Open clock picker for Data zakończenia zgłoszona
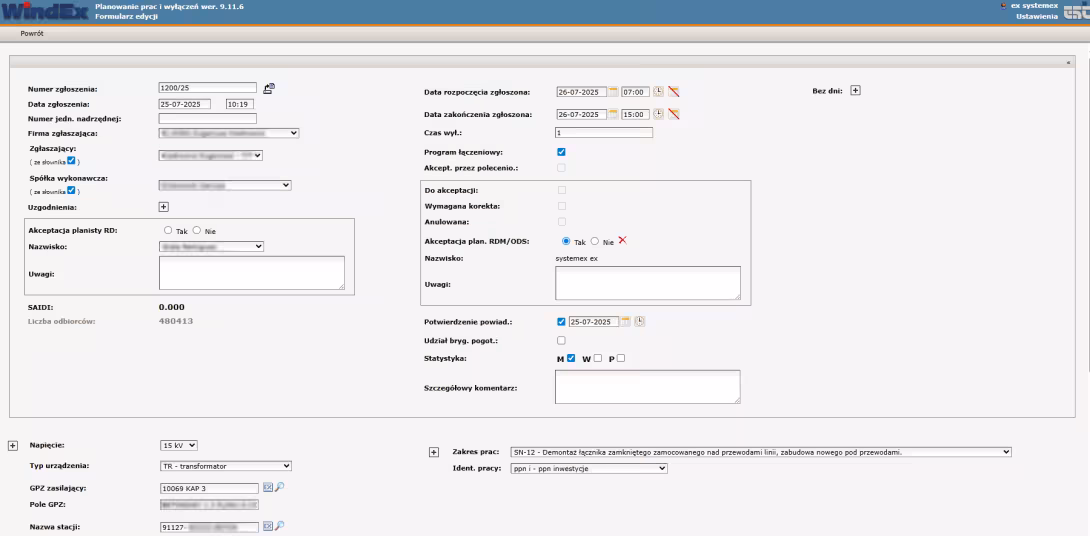This screenshot has height=536, width=1090. 658,114
